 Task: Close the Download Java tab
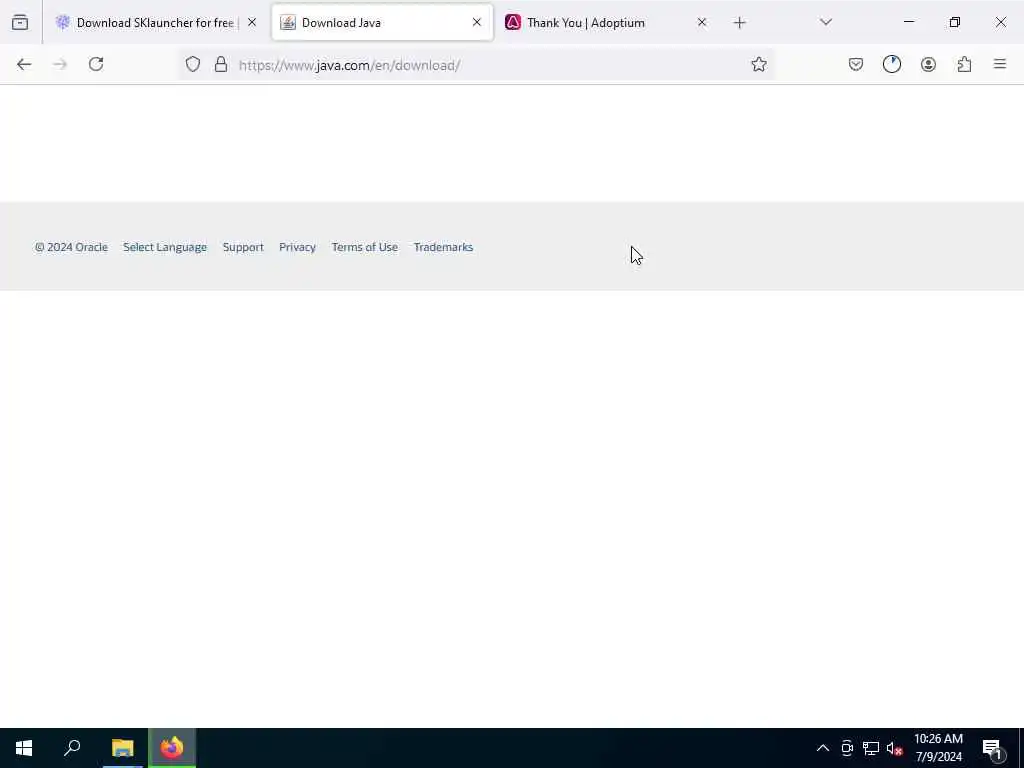coord(477,23)
